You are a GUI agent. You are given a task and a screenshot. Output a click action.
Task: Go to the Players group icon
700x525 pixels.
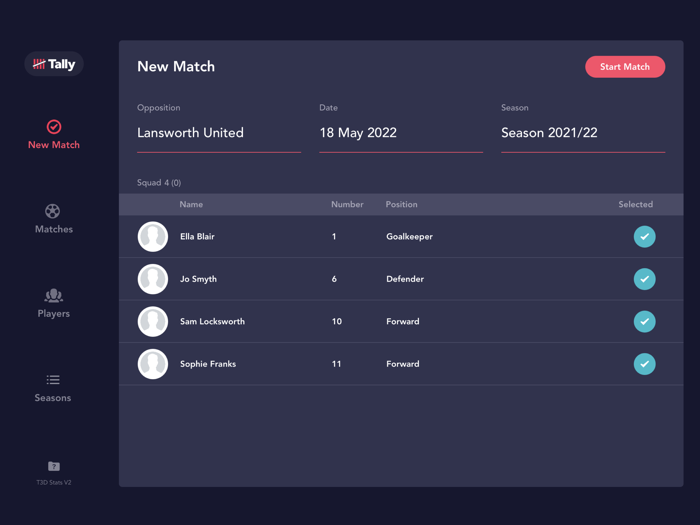(x=53, y=295)
